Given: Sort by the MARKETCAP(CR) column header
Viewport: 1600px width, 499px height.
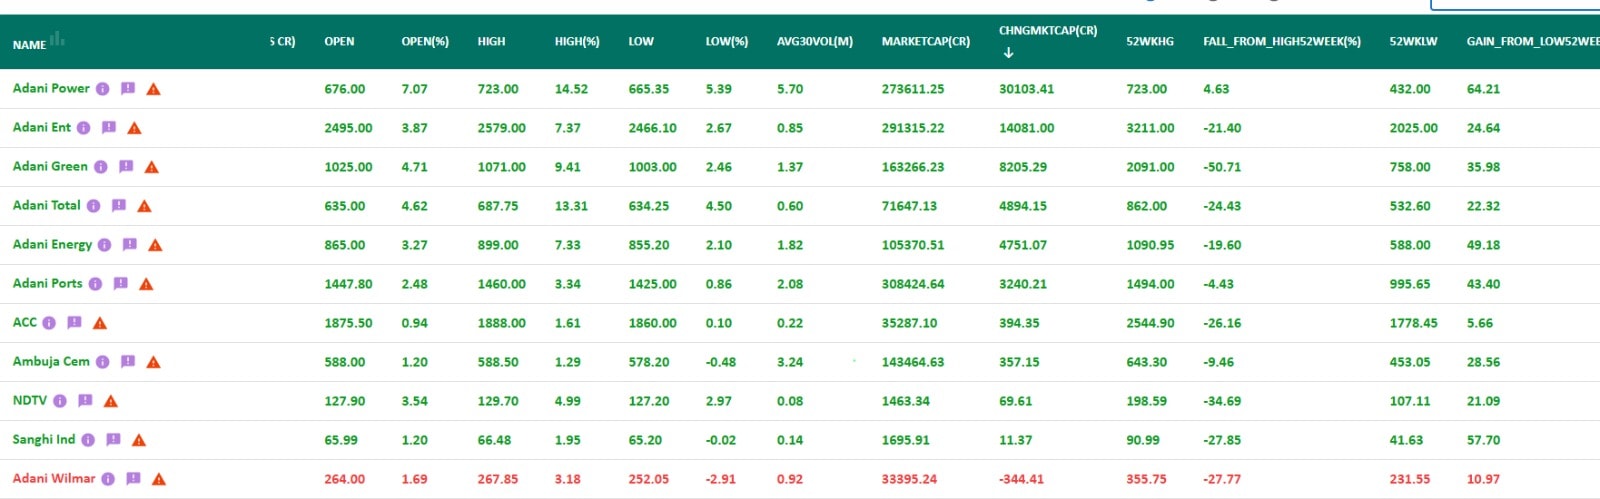Looking at the screenshot, I should coord(926,42).
